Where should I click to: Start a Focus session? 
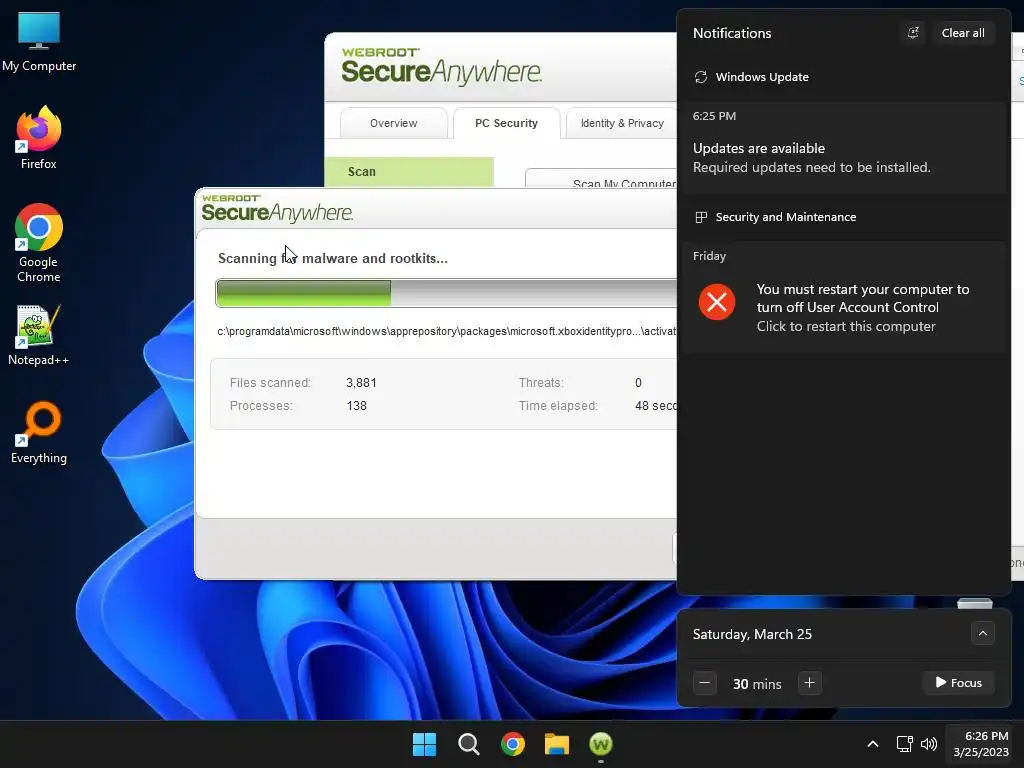coord(958,682)
